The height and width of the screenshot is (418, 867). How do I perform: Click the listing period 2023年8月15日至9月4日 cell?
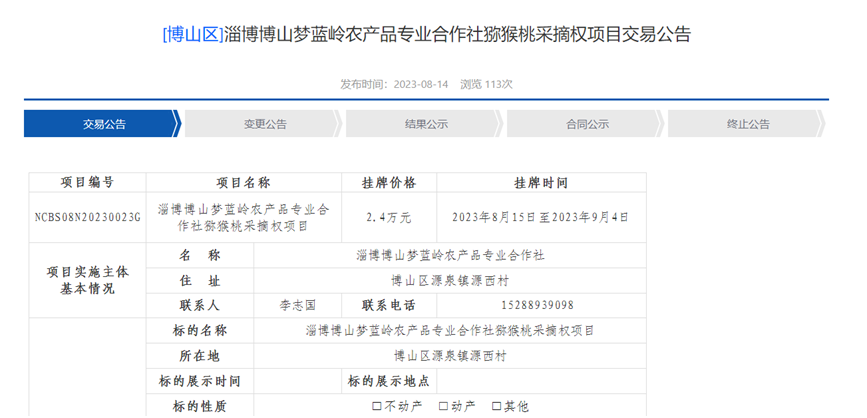pos(541,217)
